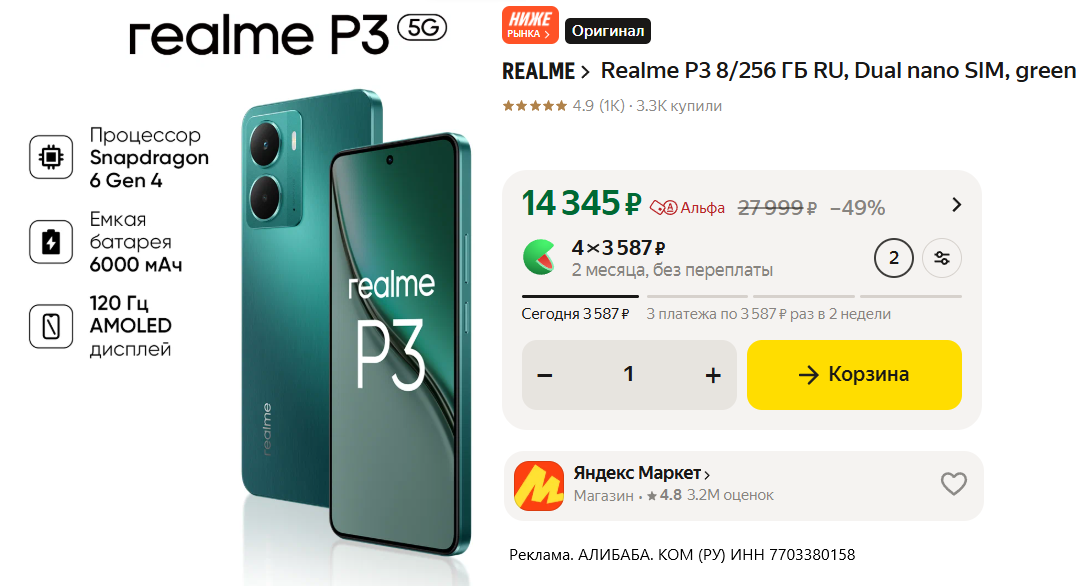Click the green Split watermelon icon
The width and height of the screenshot is (1081, 588).
pos(539,257)
